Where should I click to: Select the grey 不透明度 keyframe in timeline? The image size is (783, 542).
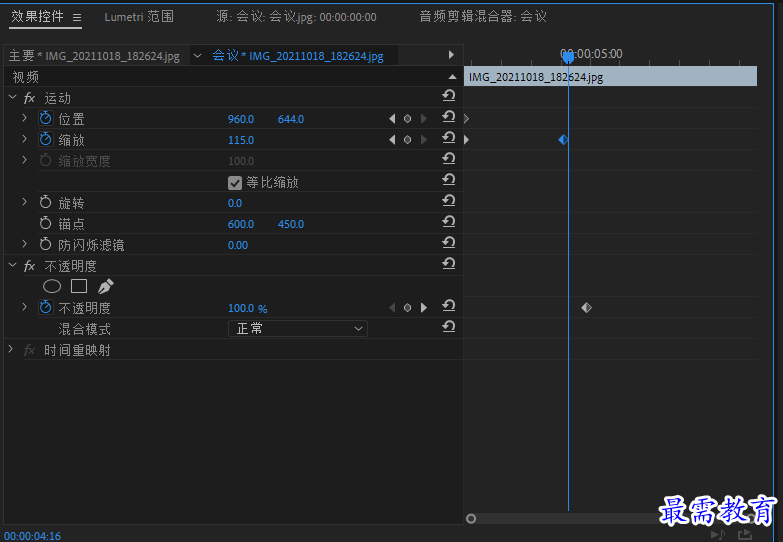(x=586, y=308)
